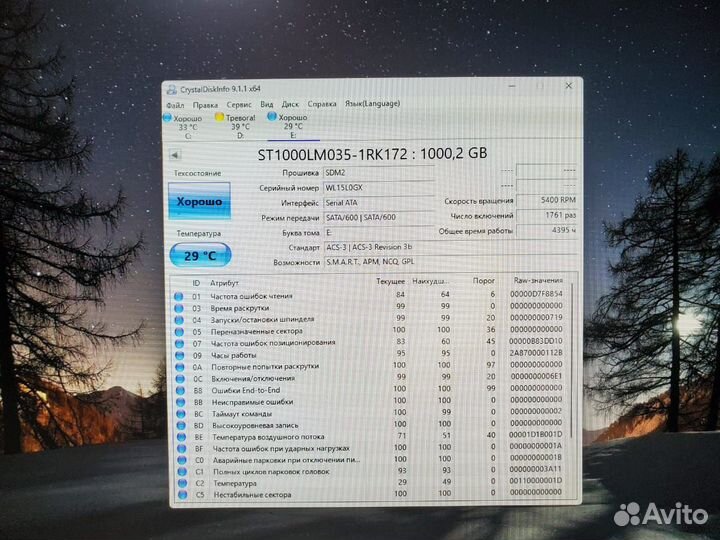This screenshot has height=540, width=720.
Task: Click the rotation speed value 5400 RPM
Action: (x=546, y=200)
